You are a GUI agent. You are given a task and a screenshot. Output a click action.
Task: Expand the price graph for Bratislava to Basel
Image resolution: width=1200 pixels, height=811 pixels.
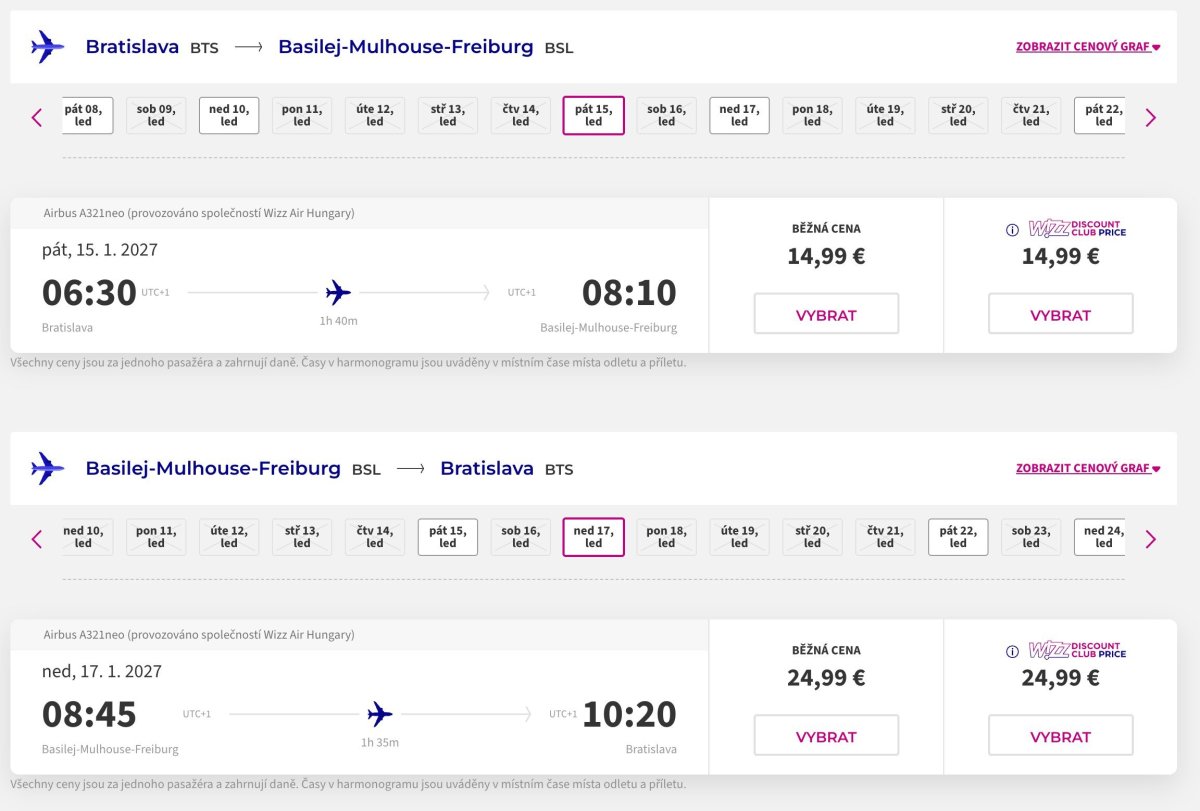pyautogui.click(x=1088, y=47)
